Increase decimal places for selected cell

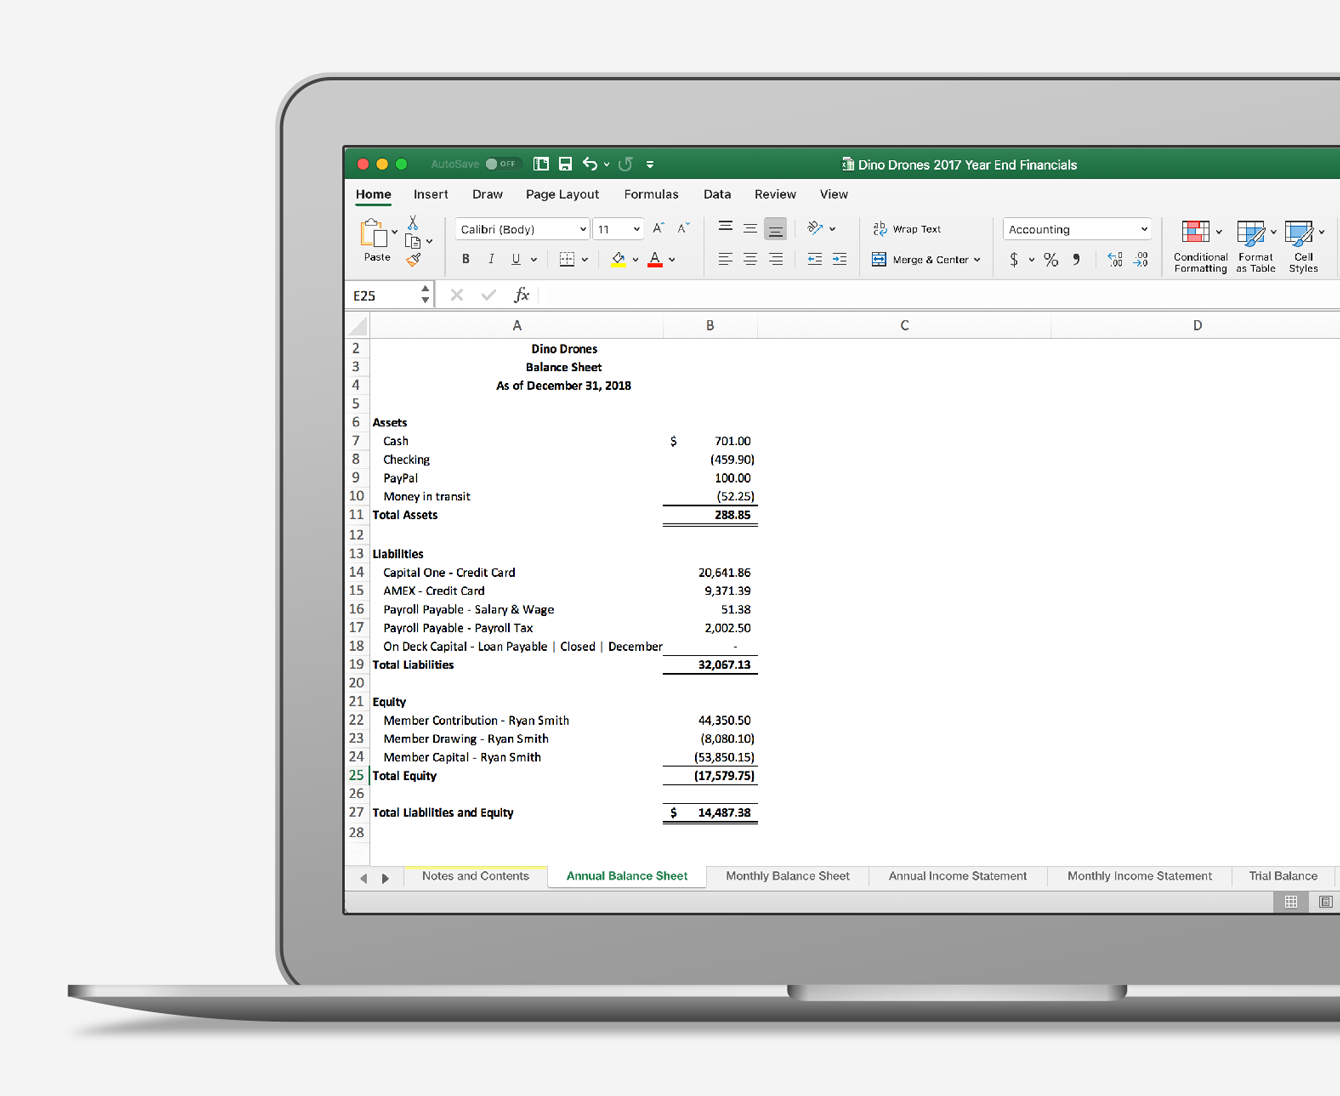pos(1114,259)
